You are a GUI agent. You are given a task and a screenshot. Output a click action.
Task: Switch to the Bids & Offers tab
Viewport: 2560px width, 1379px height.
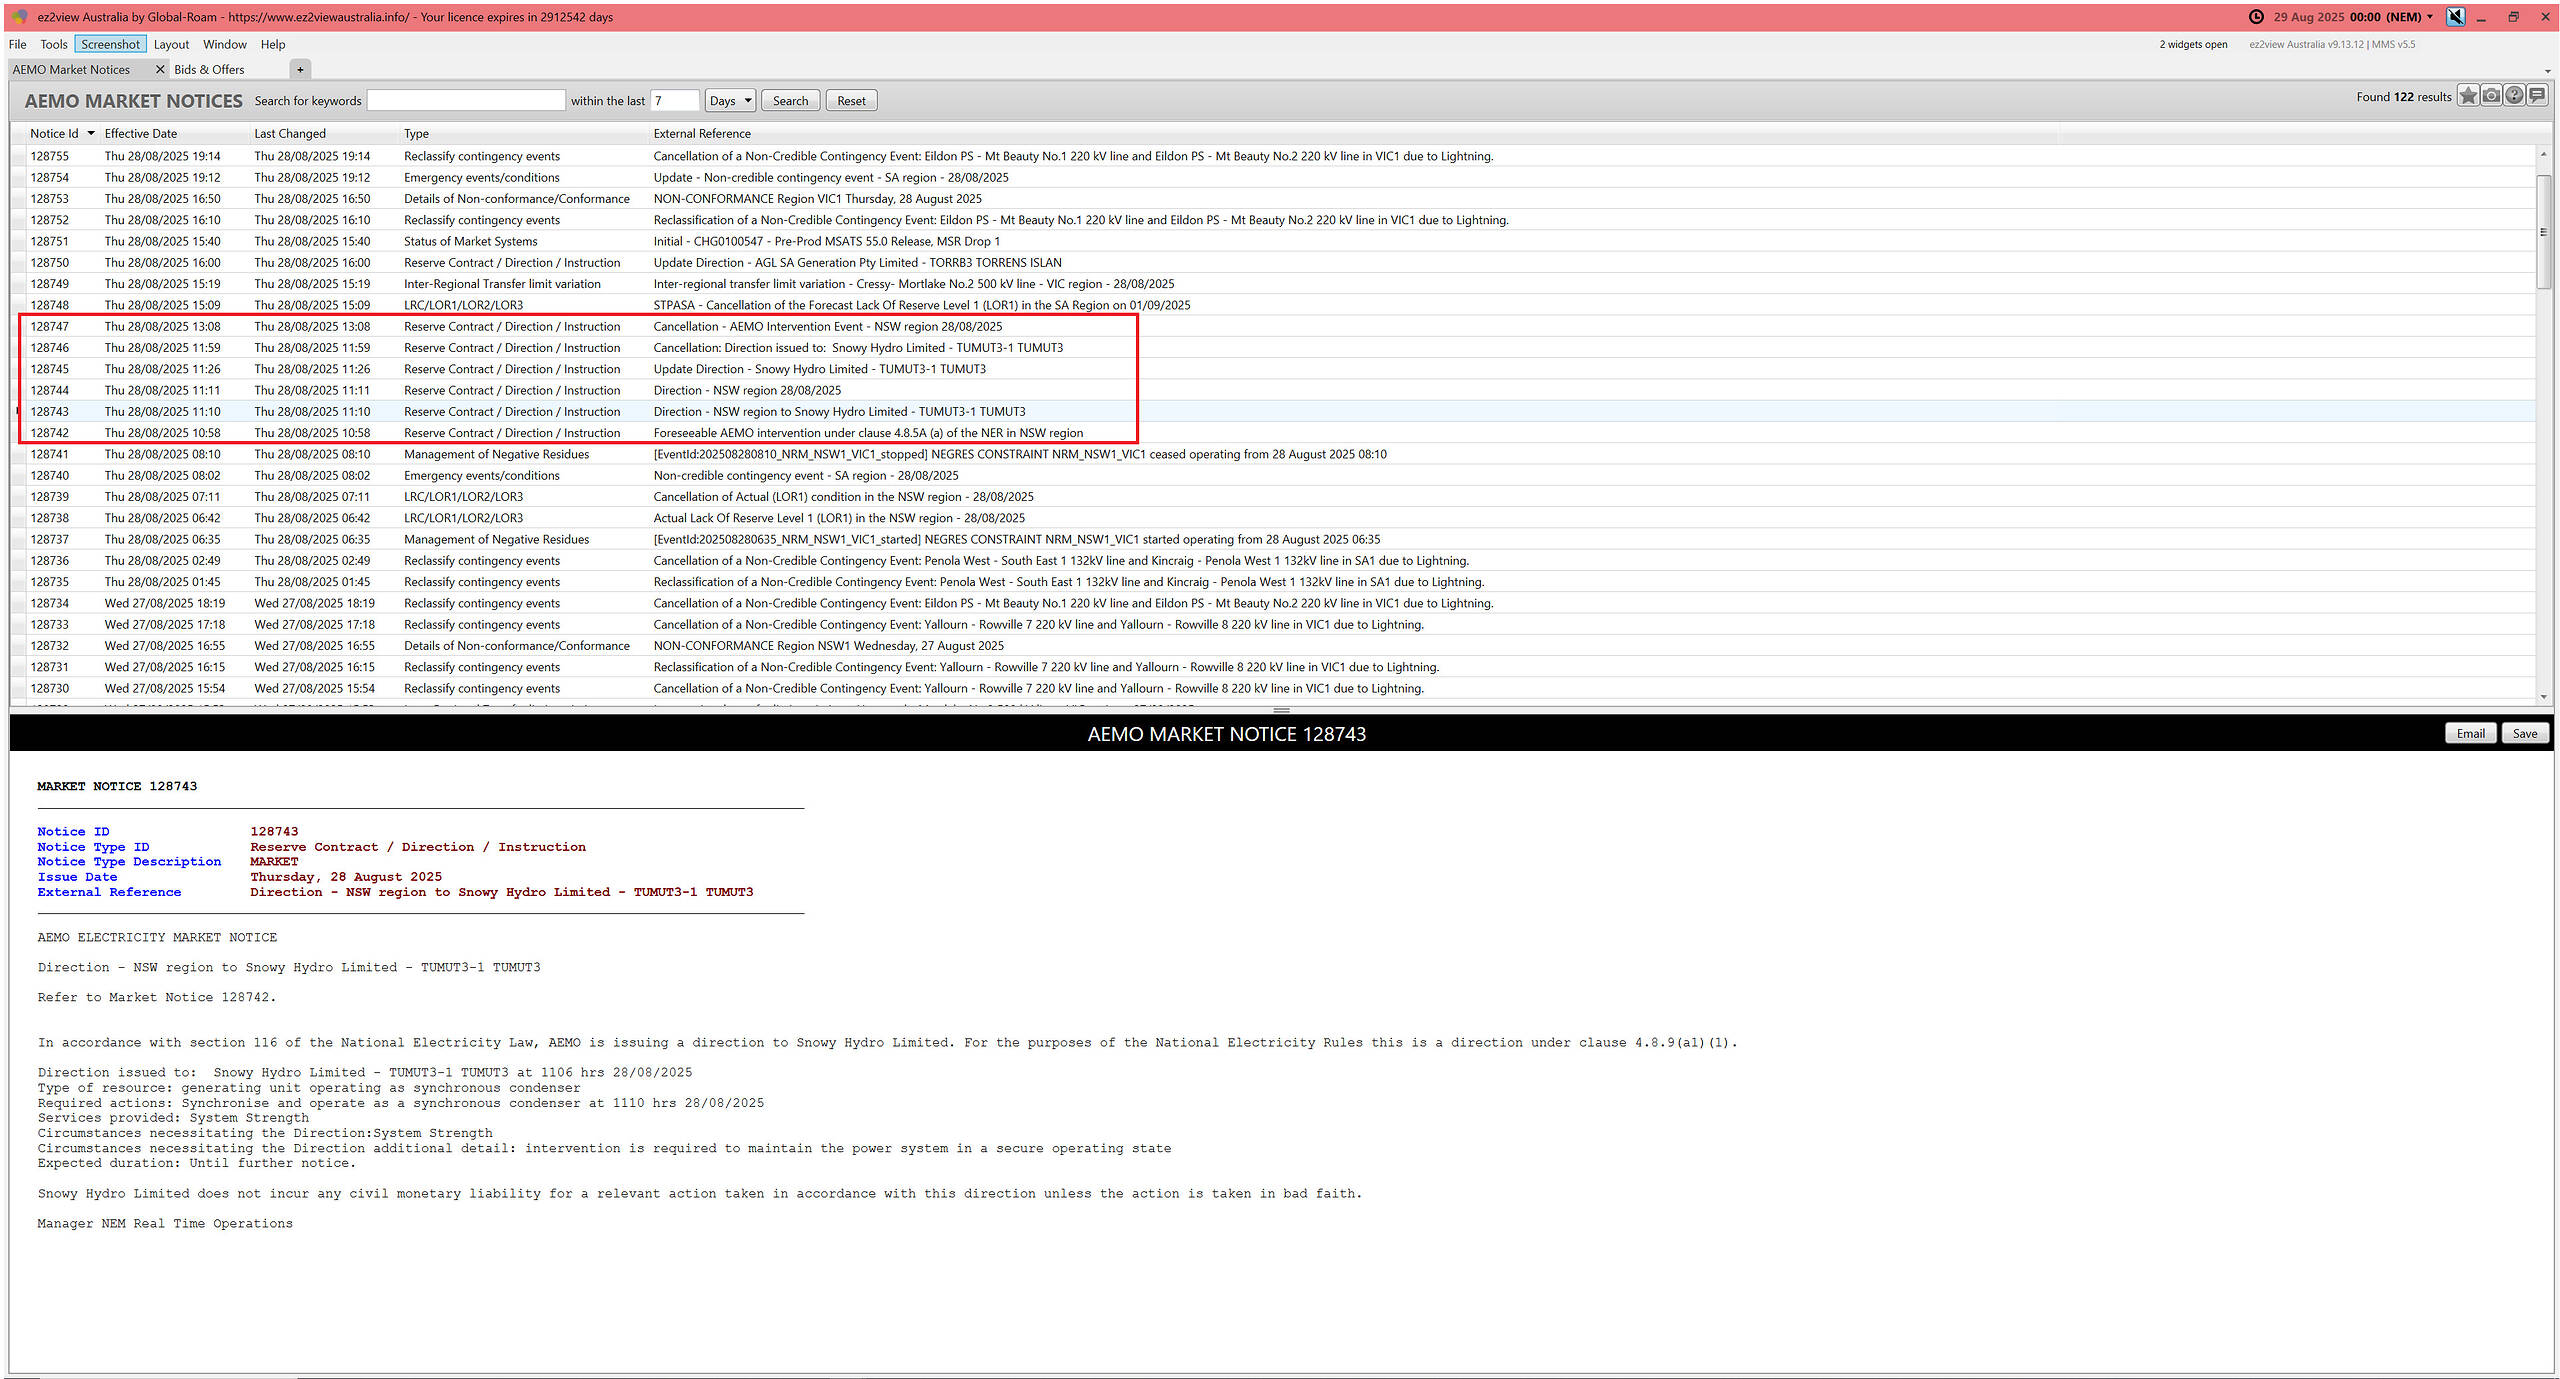[209, 69]
